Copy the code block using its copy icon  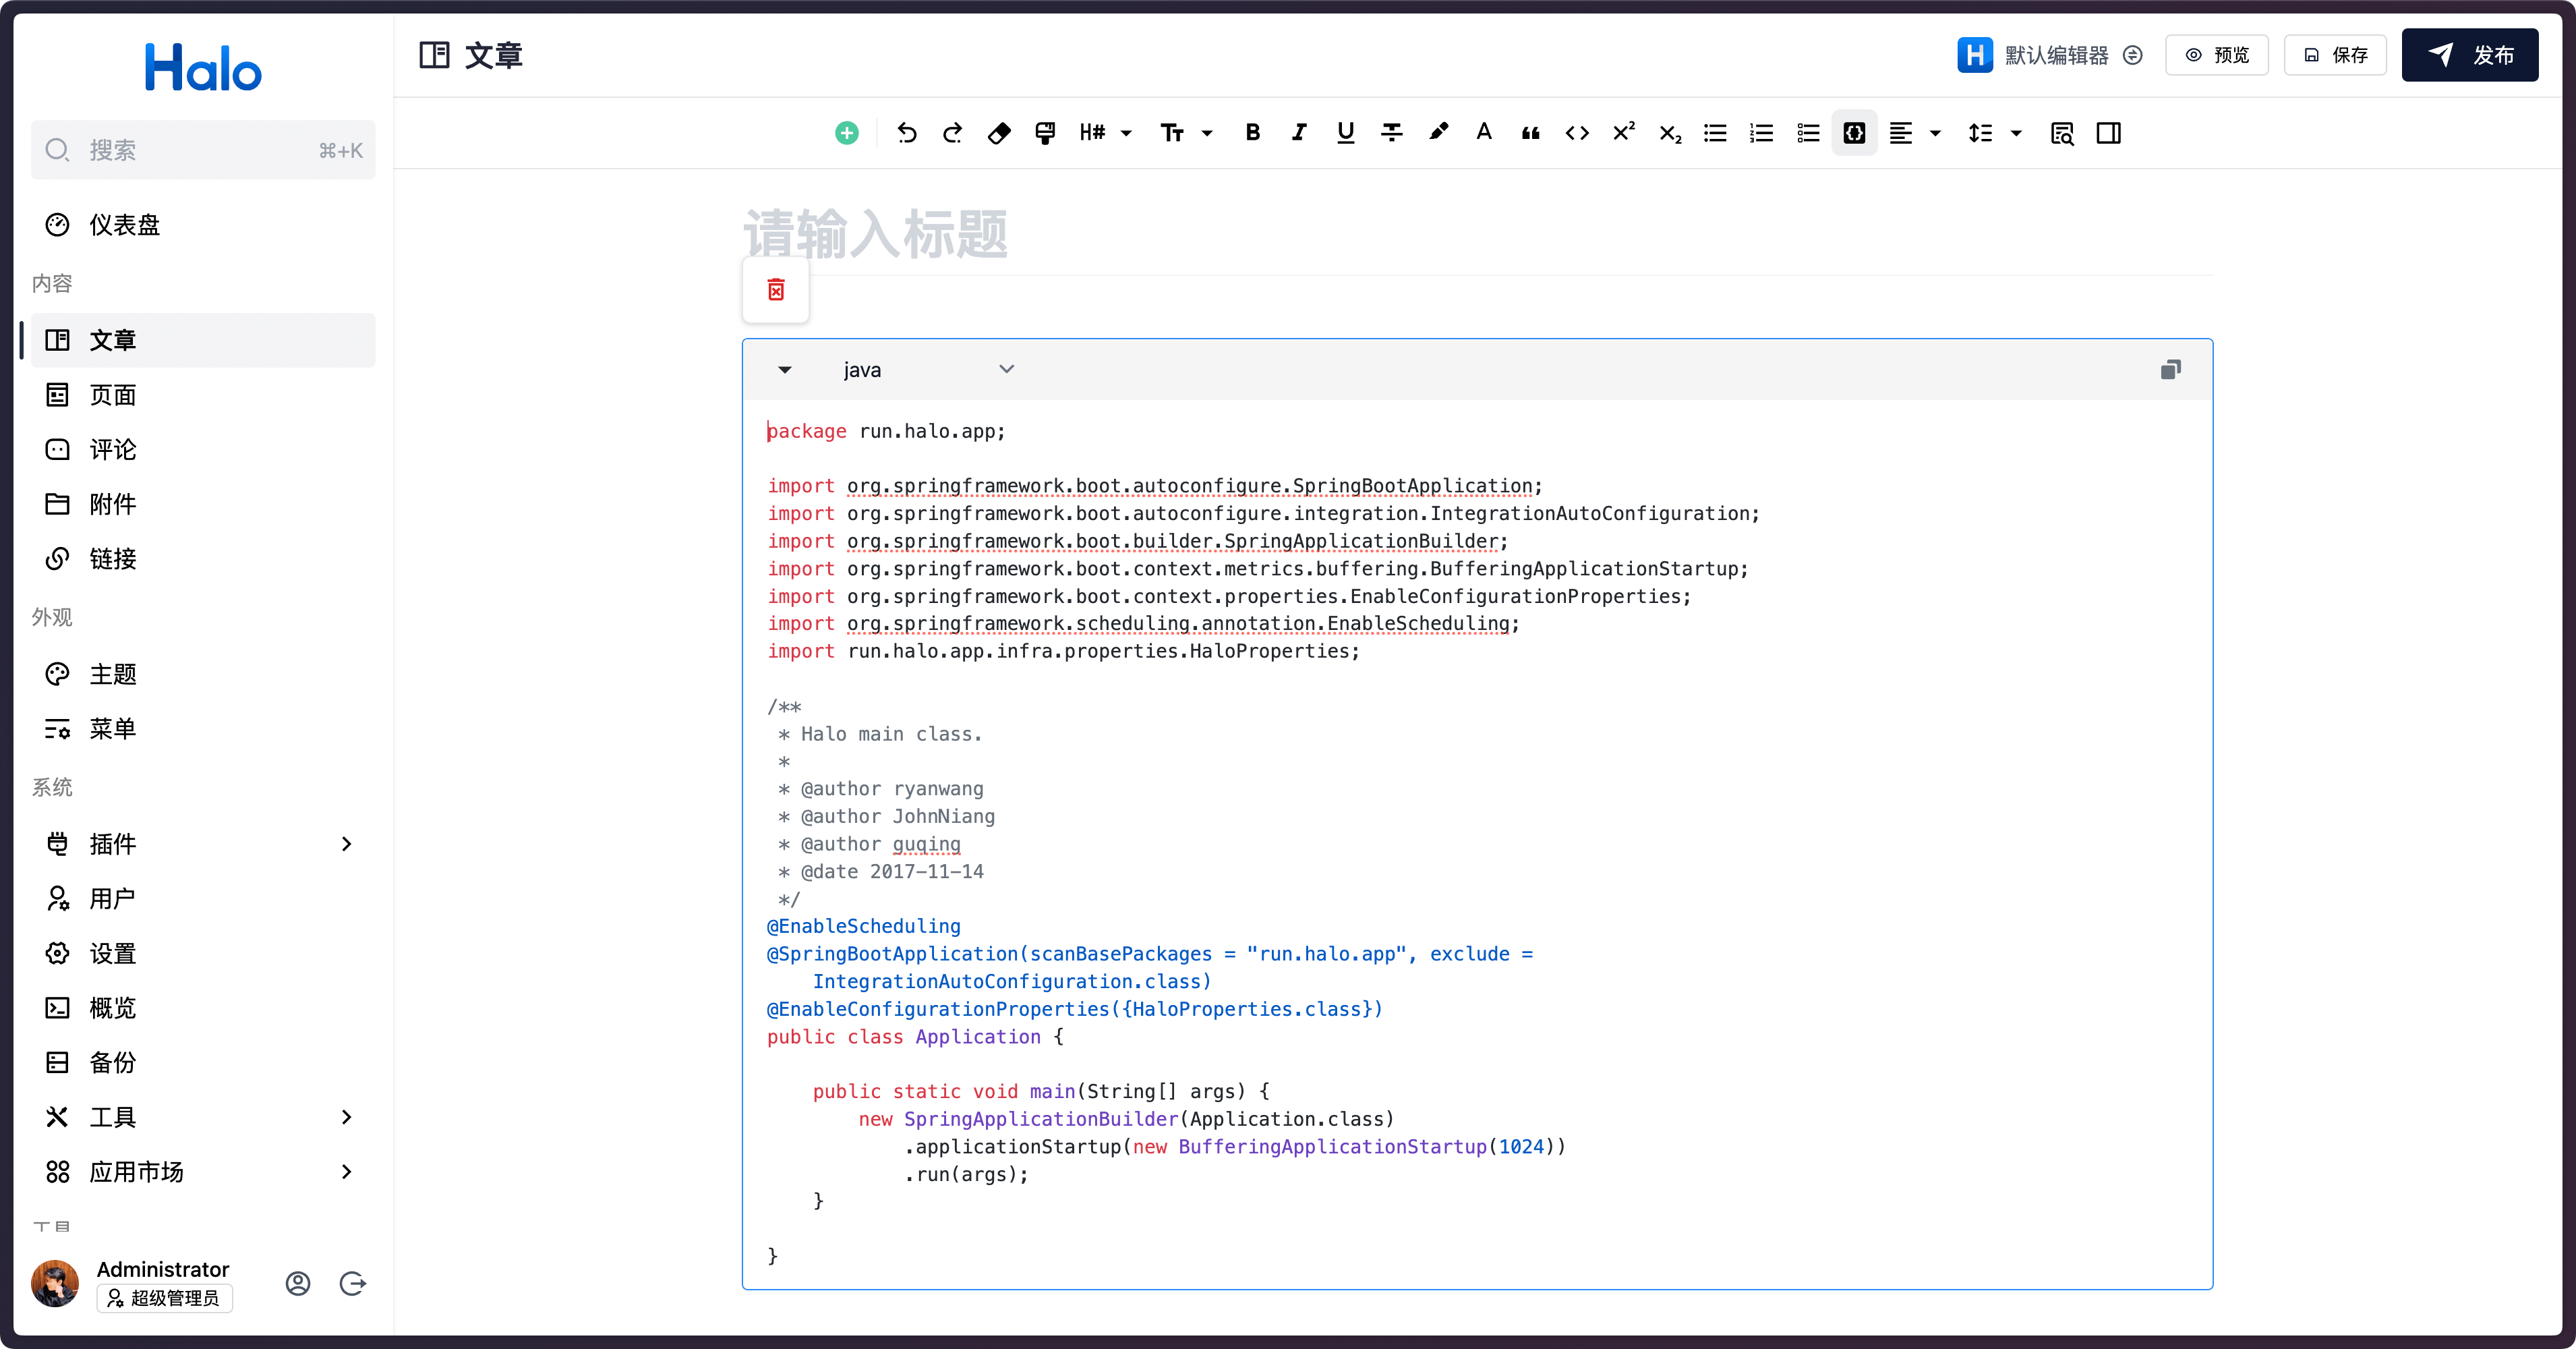2170,369
